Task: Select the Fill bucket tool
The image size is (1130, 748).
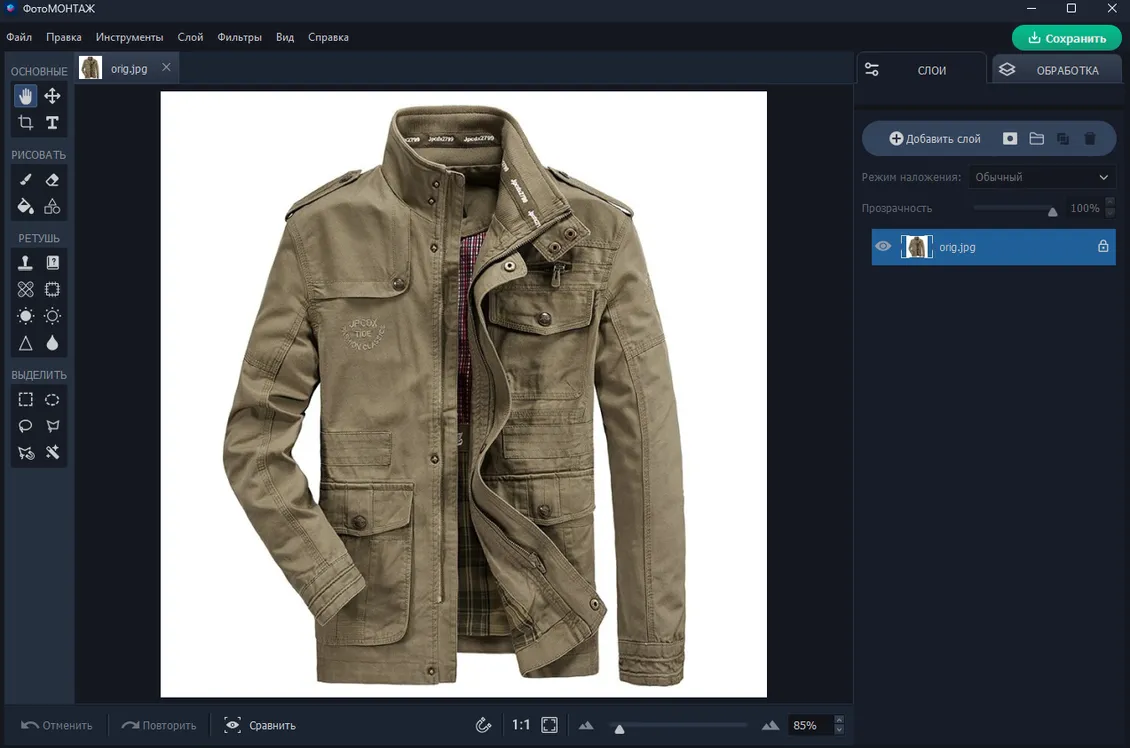Action: pos(26,207)
